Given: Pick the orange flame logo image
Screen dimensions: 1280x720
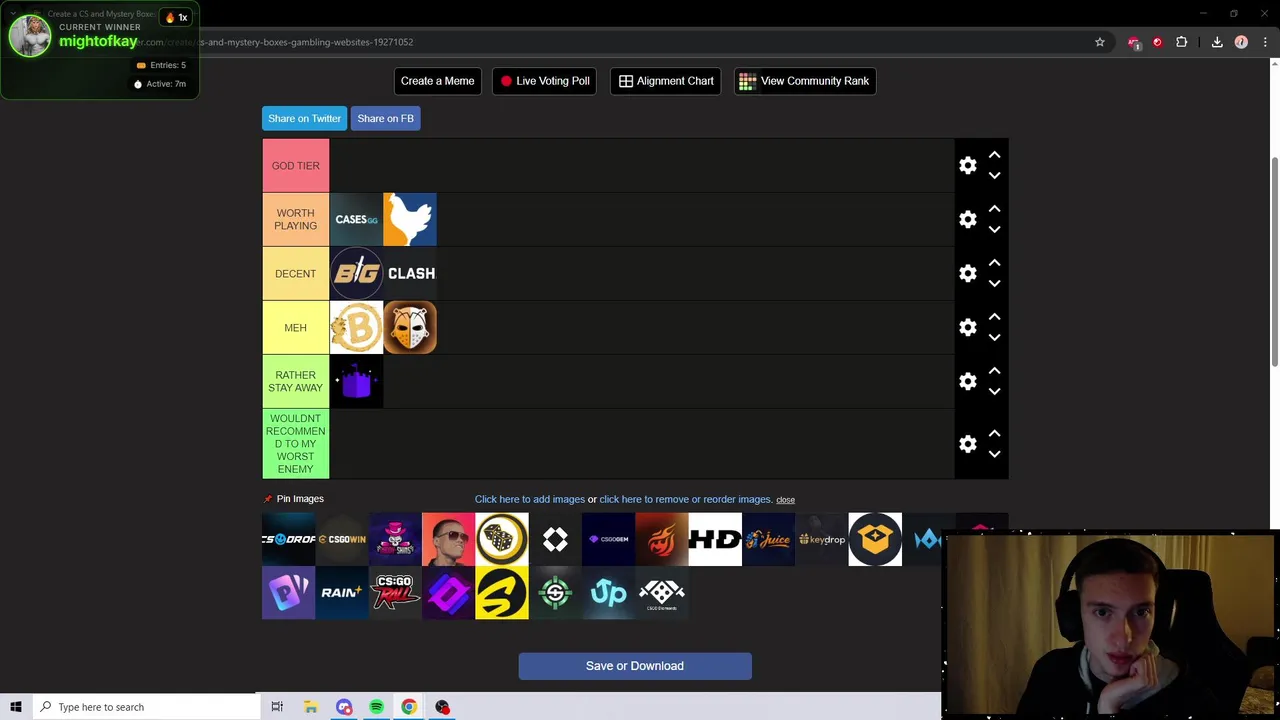Looking at the screenshot, I should [662, 539].
